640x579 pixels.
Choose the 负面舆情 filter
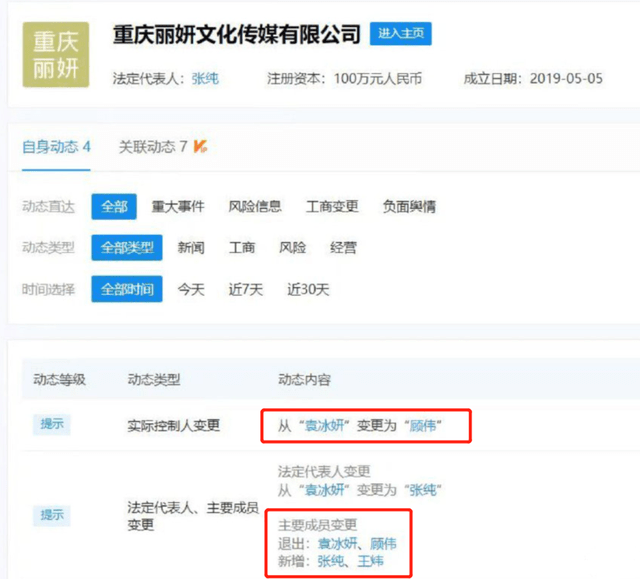click(x=409, y=206)
